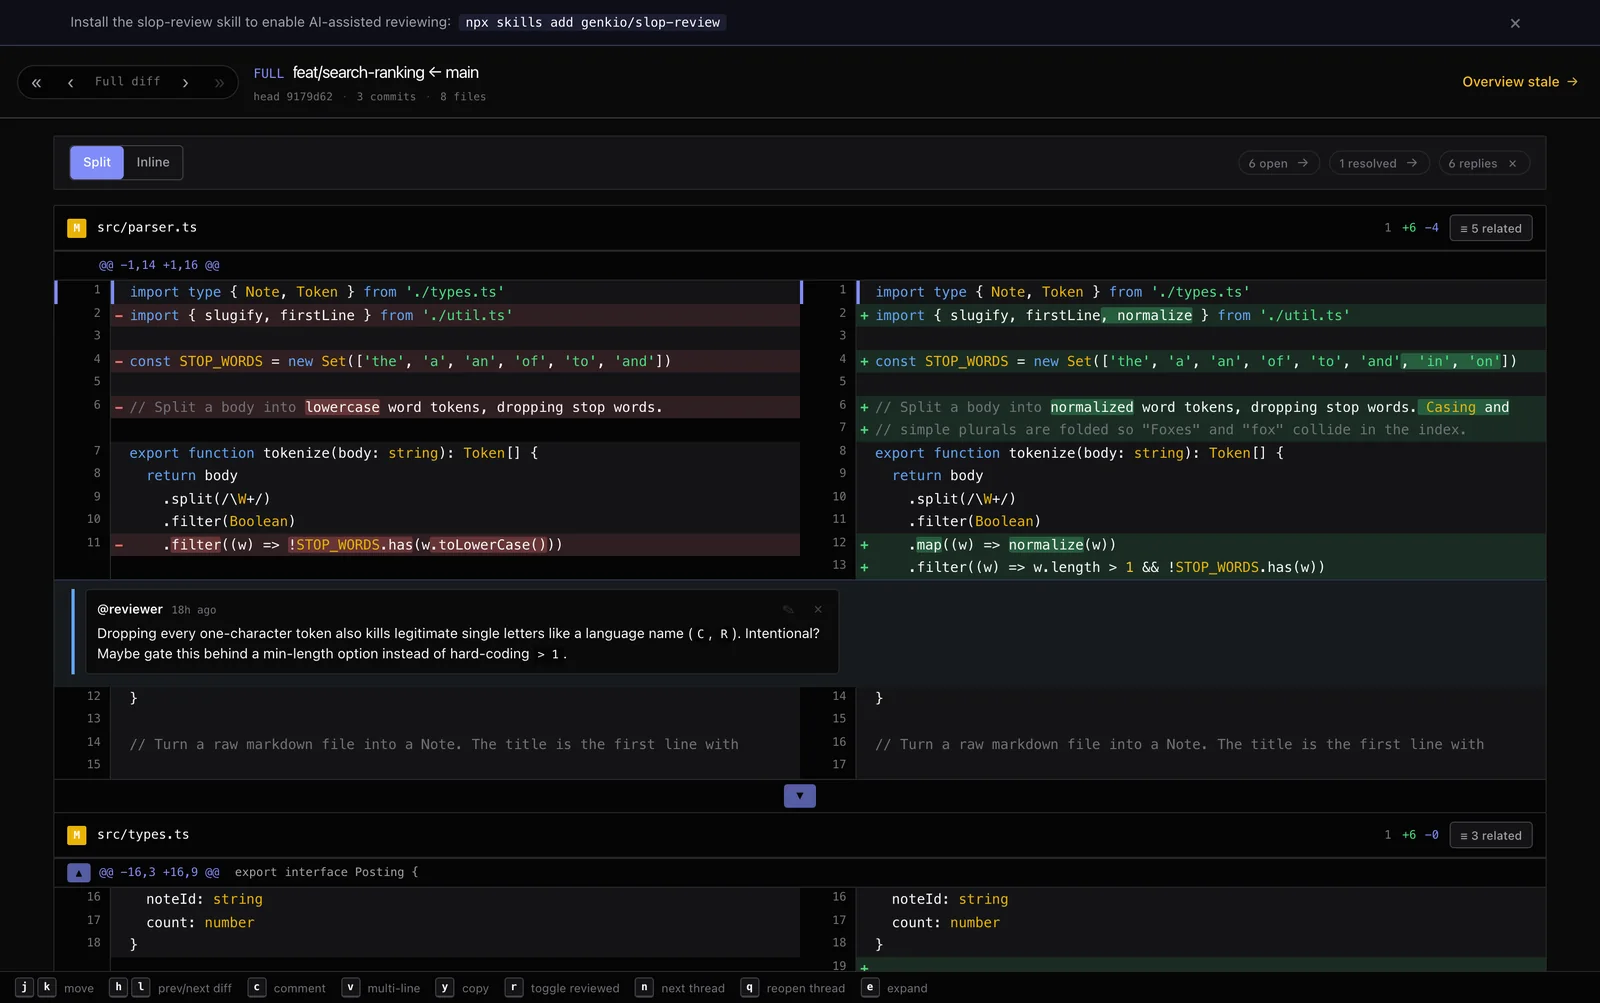Select the @reviewer author name
The image size is (1600, 1003).
coord(130,609)
